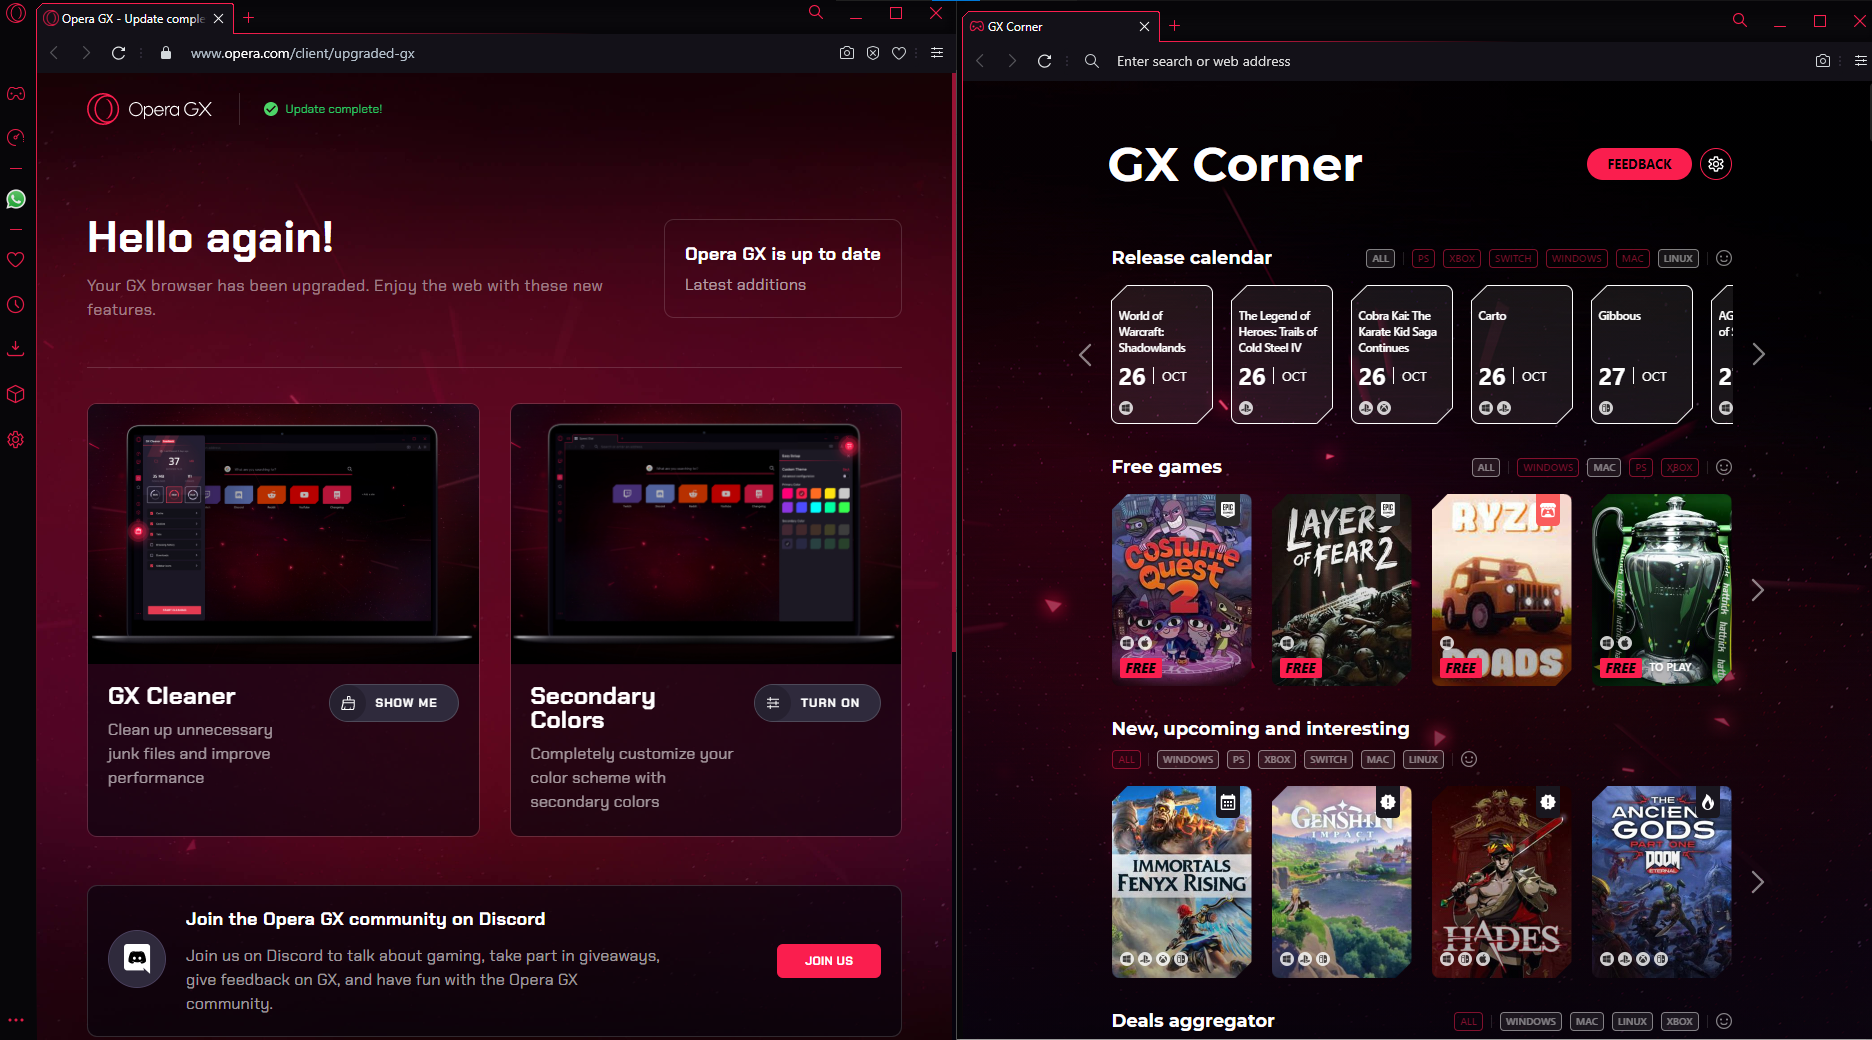This screenshot has width=1872, height=1040.
Task: Open history clock icon in sidebar
Action: 16,305
